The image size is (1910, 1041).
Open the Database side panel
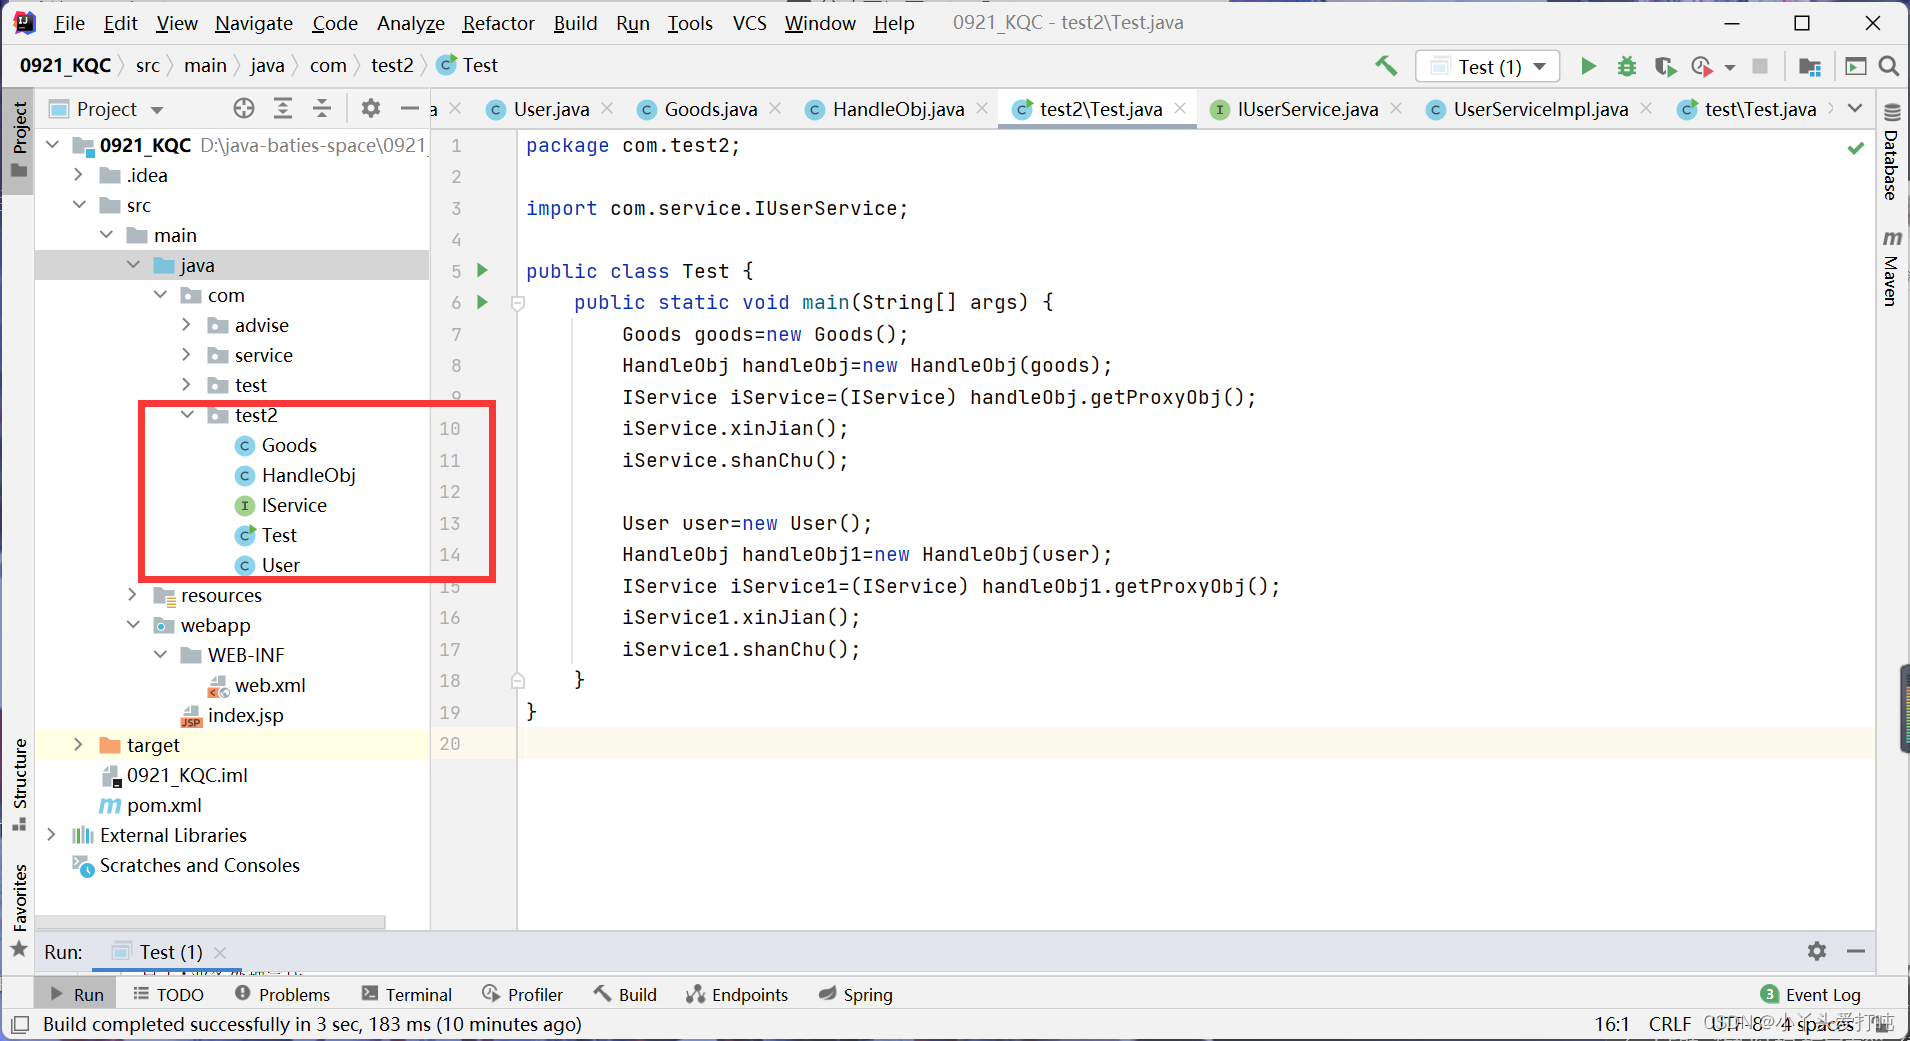click(x=1892, y=153)
